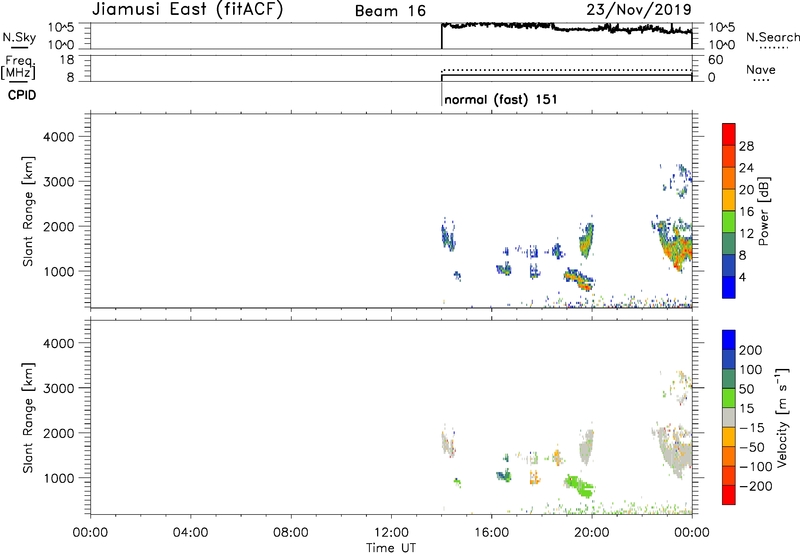Click the red top segment of Power colorbar

pyautogui.click(x=729, y=134)
